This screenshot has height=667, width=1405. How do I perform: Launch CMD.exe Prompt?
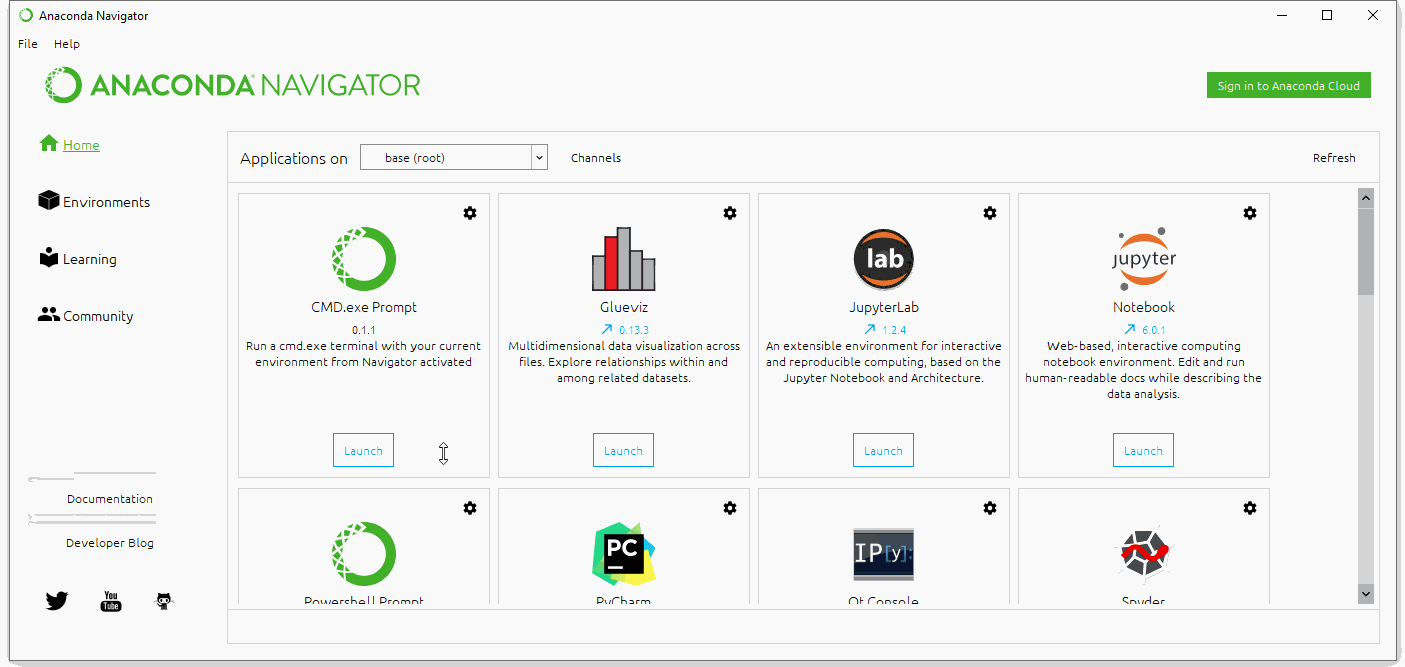pos(364,450)
